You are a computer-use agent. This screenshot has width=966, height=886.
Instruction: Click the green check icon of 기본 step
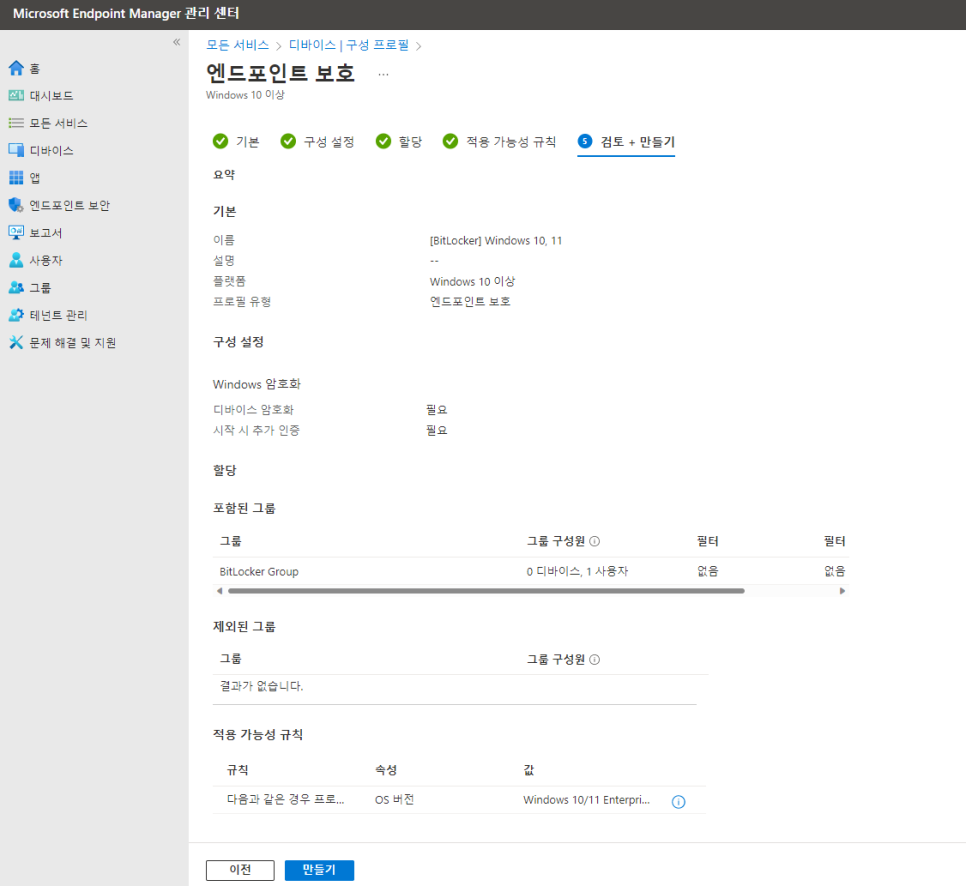pos(220,142)
